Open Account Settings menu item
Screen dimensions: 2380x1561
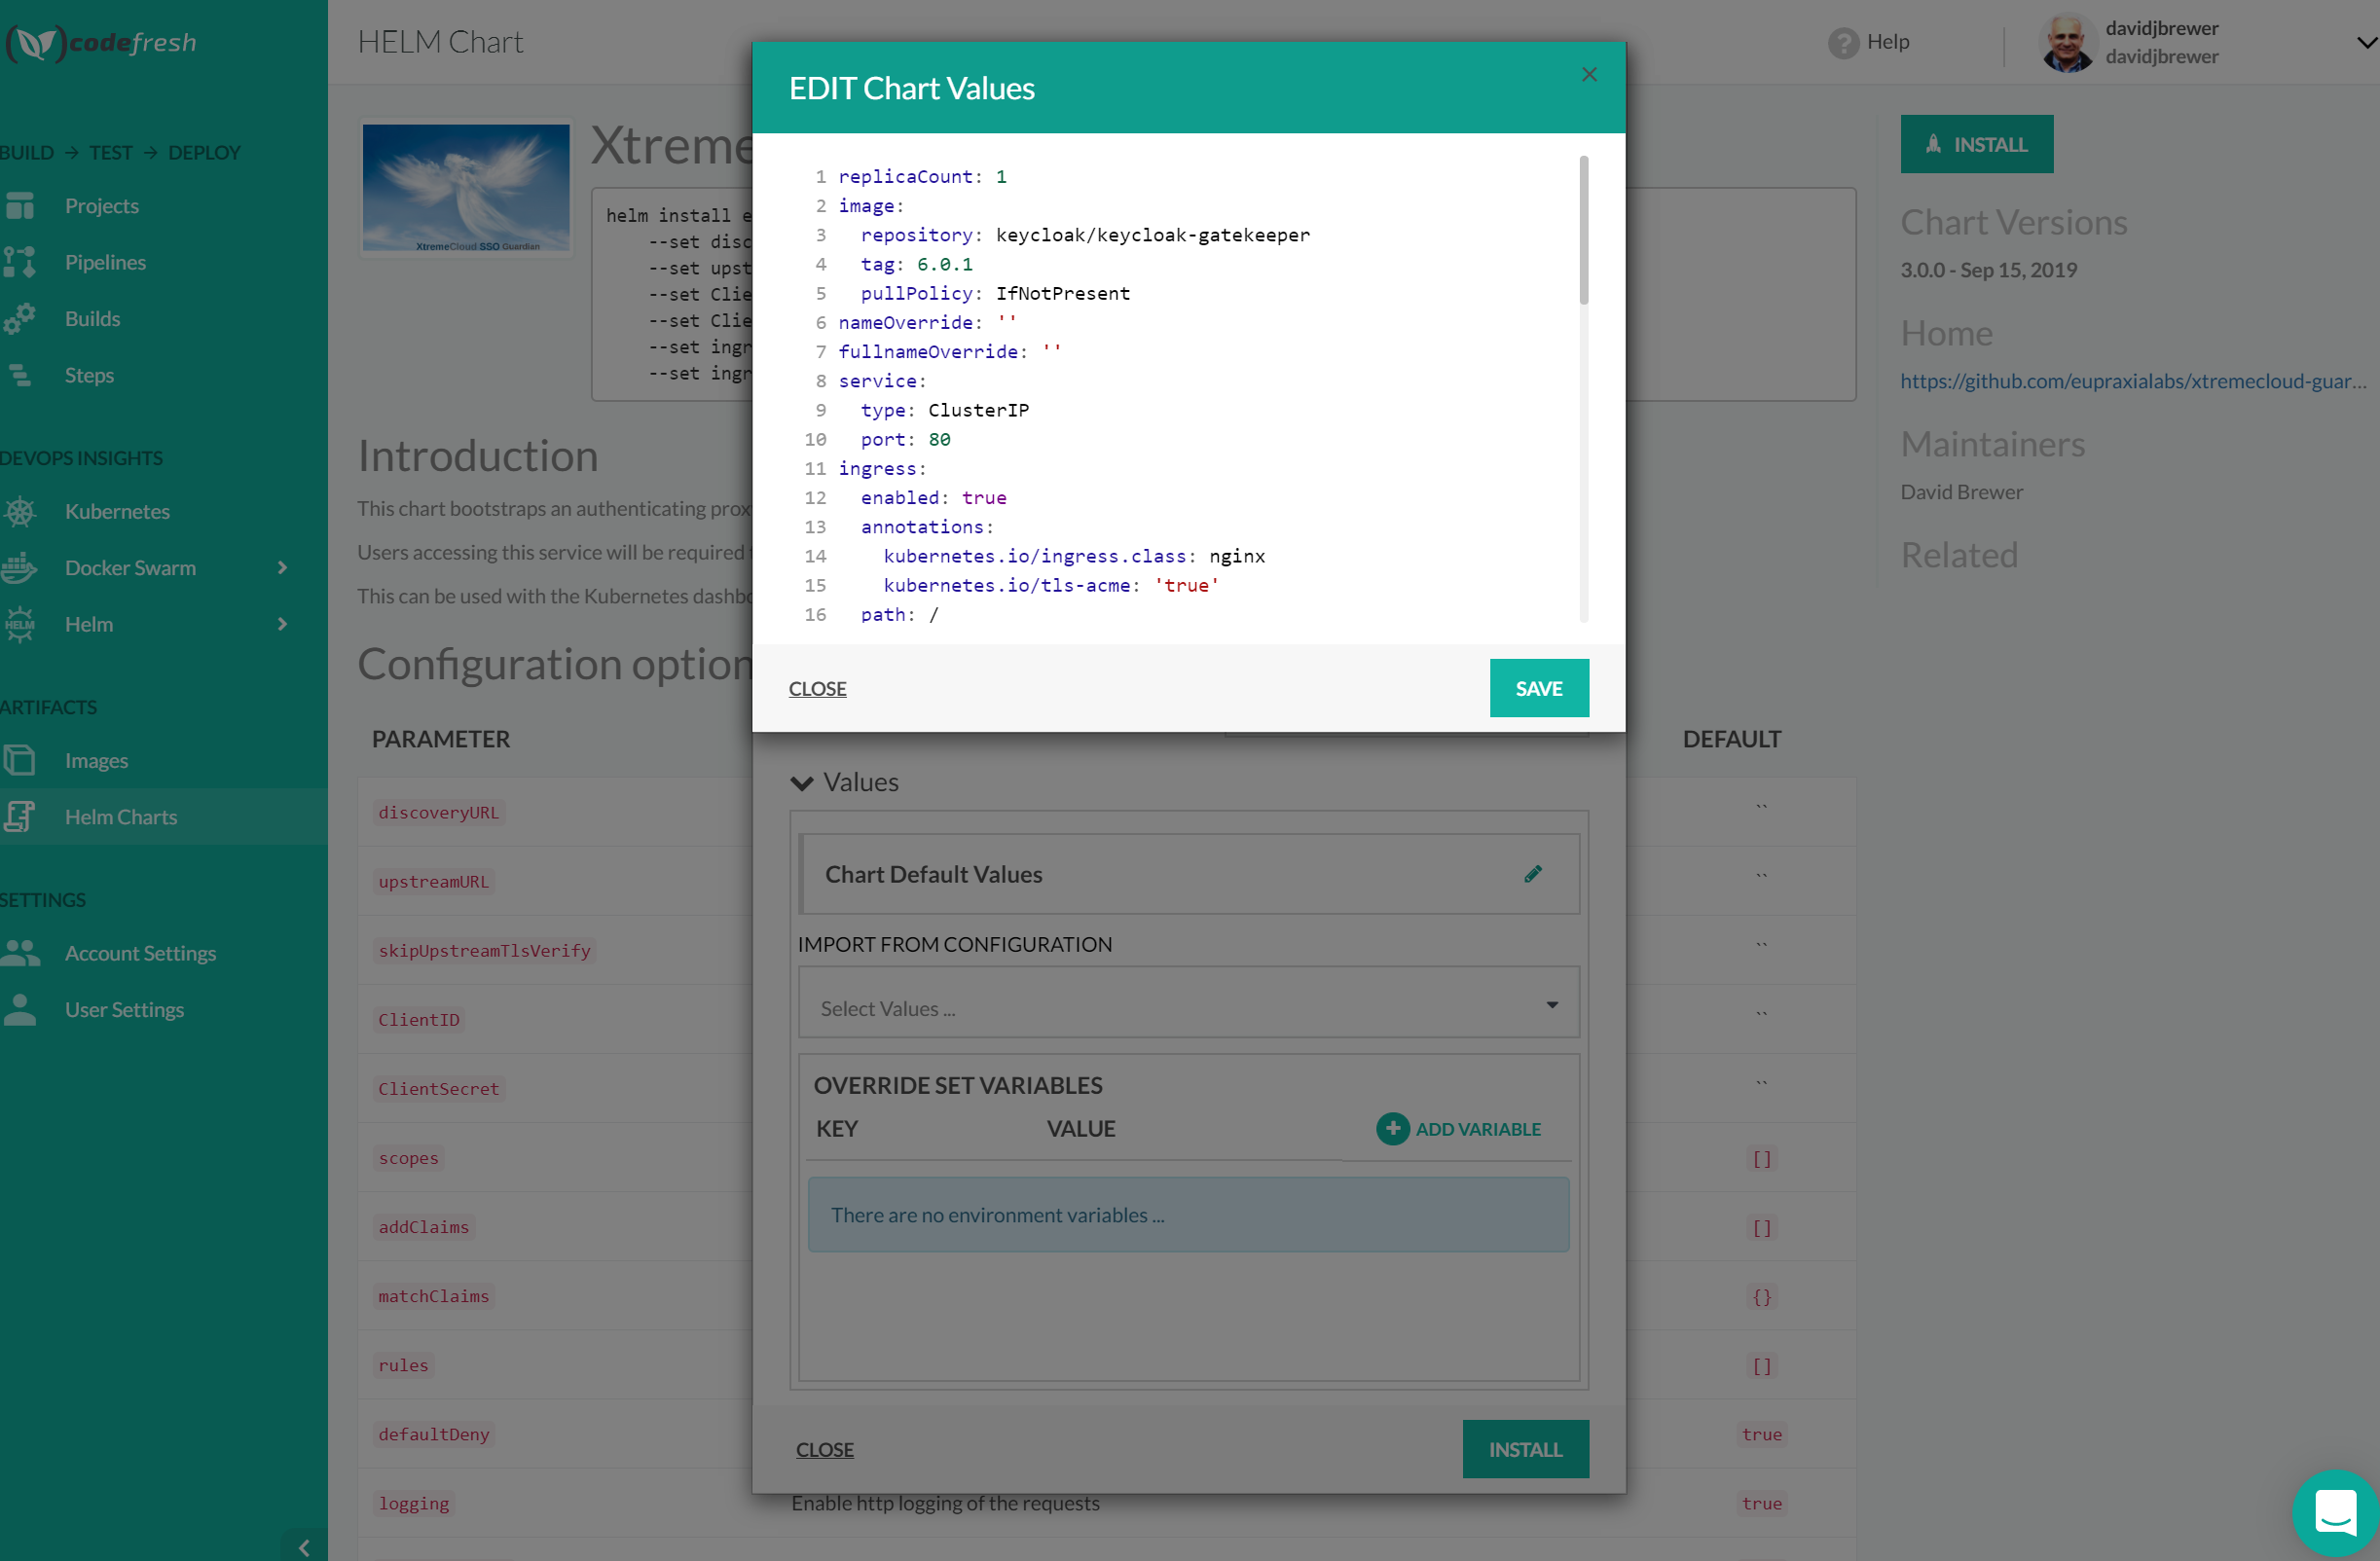coord(140,952)
